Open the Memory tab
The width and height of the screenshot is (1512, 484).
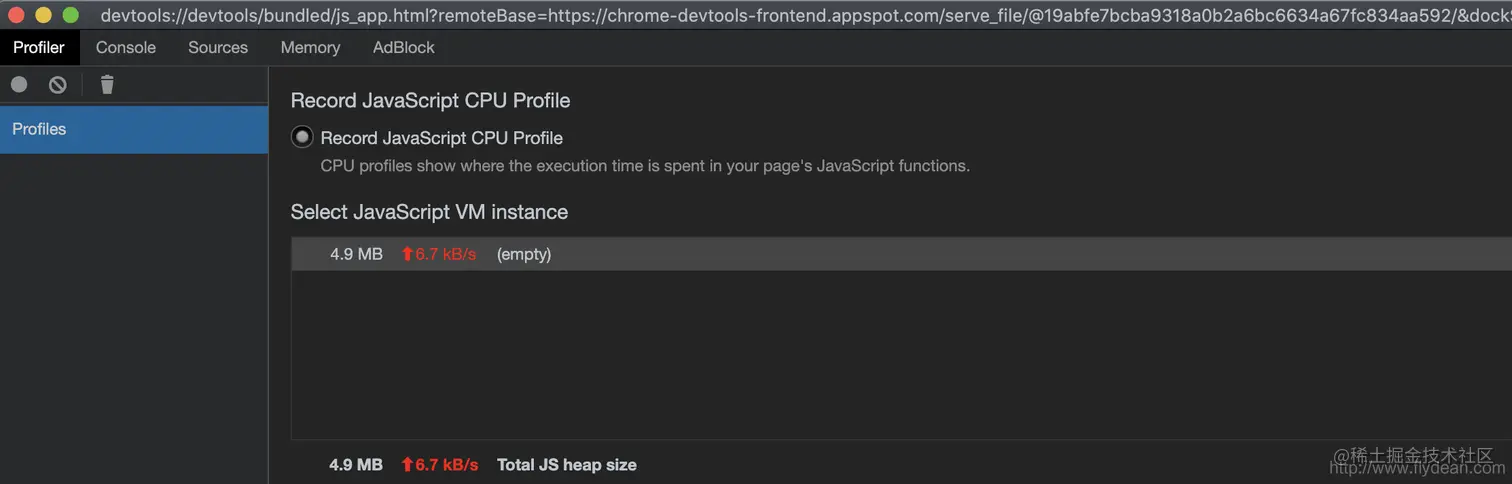coord(310,47)
